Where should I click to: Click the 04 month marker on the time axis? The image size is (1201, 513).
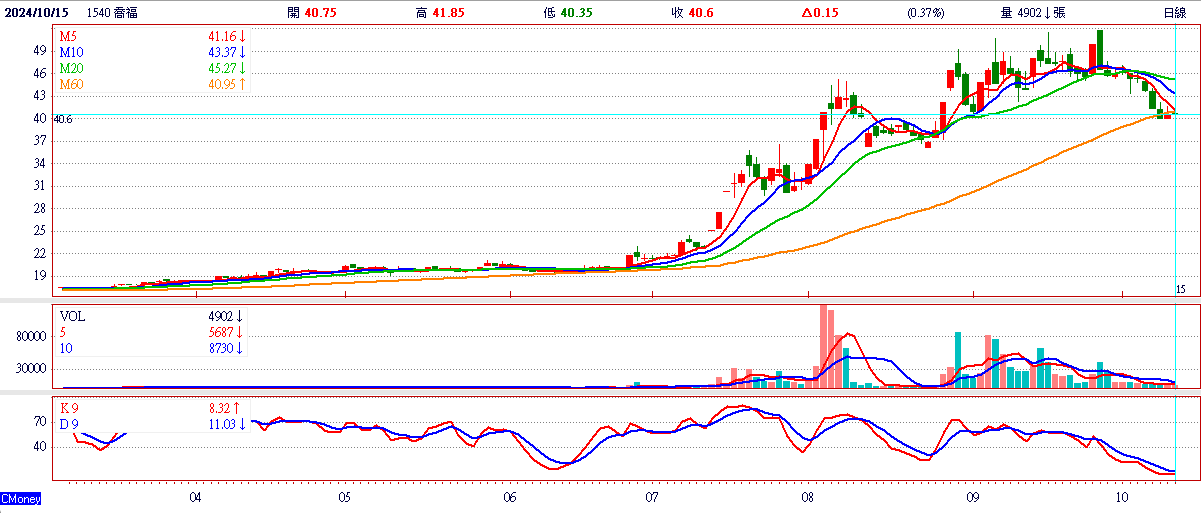(x=195, y=497)
